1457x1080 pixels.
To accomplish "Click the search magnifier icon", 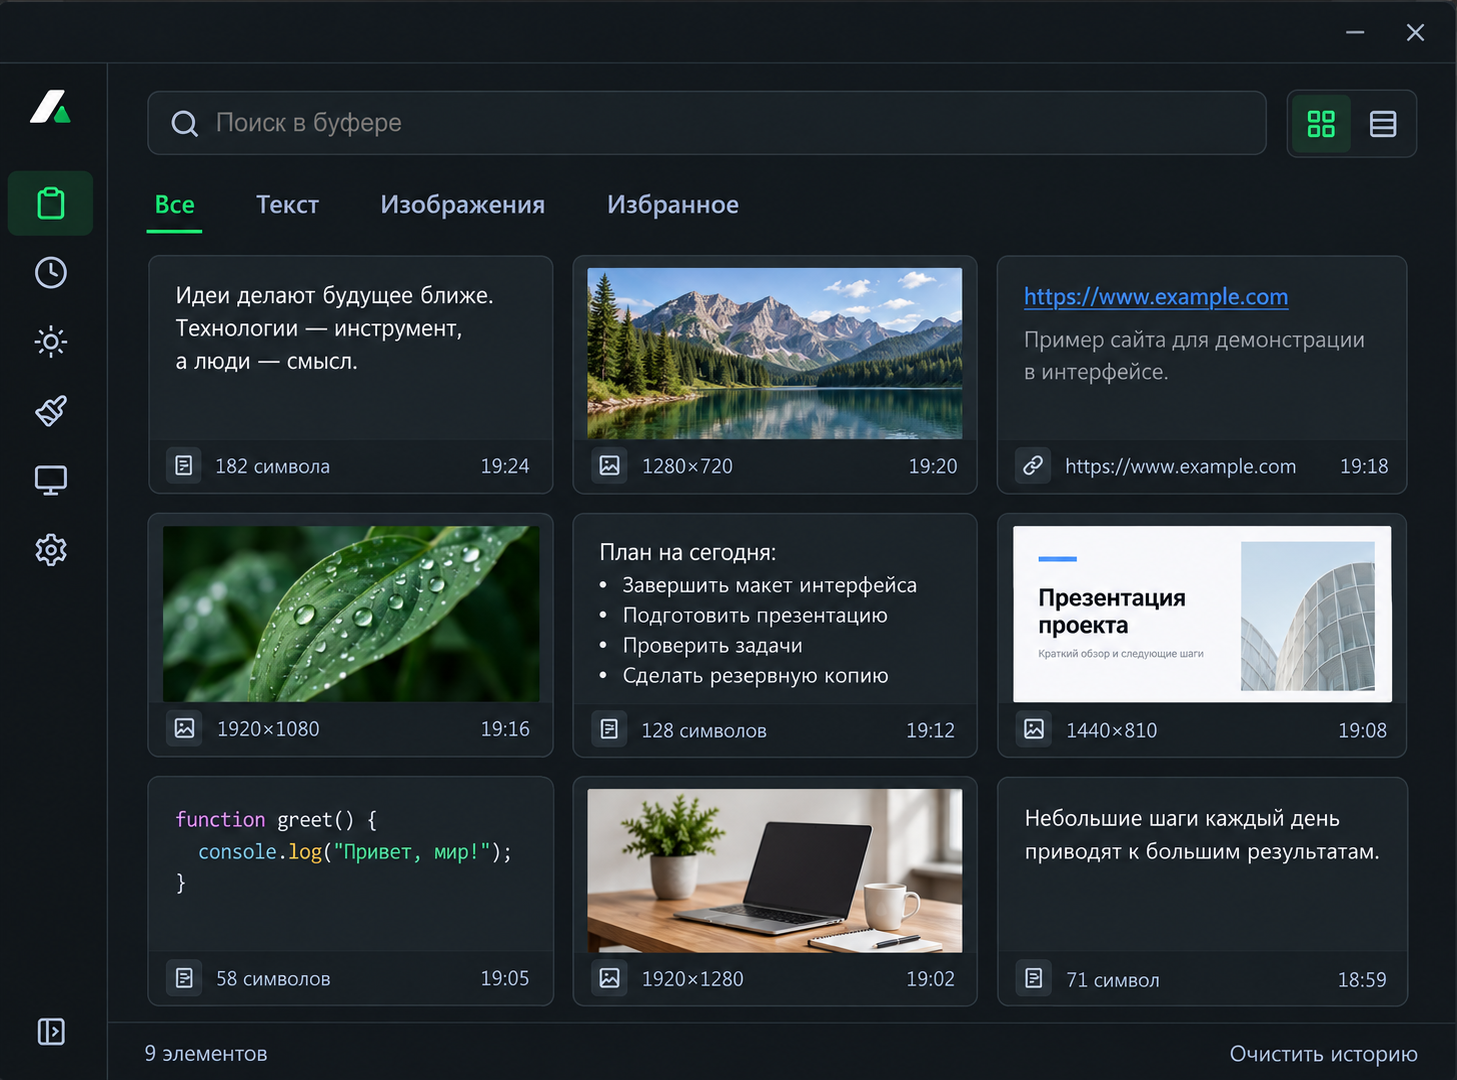I will point(185,124).
